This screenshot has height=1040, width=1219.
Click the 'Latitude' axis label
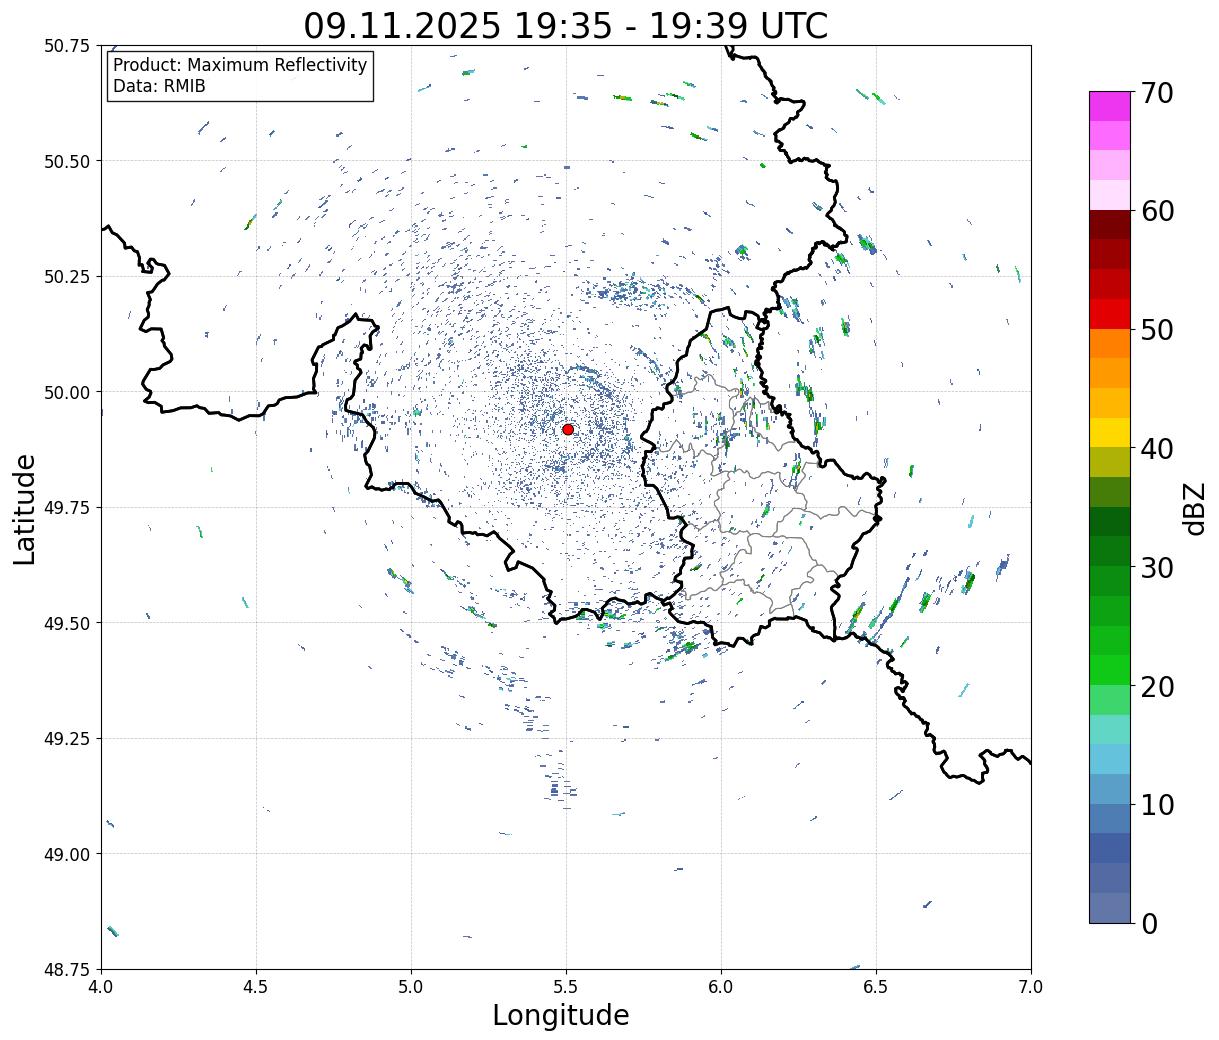tap(25, 508)
